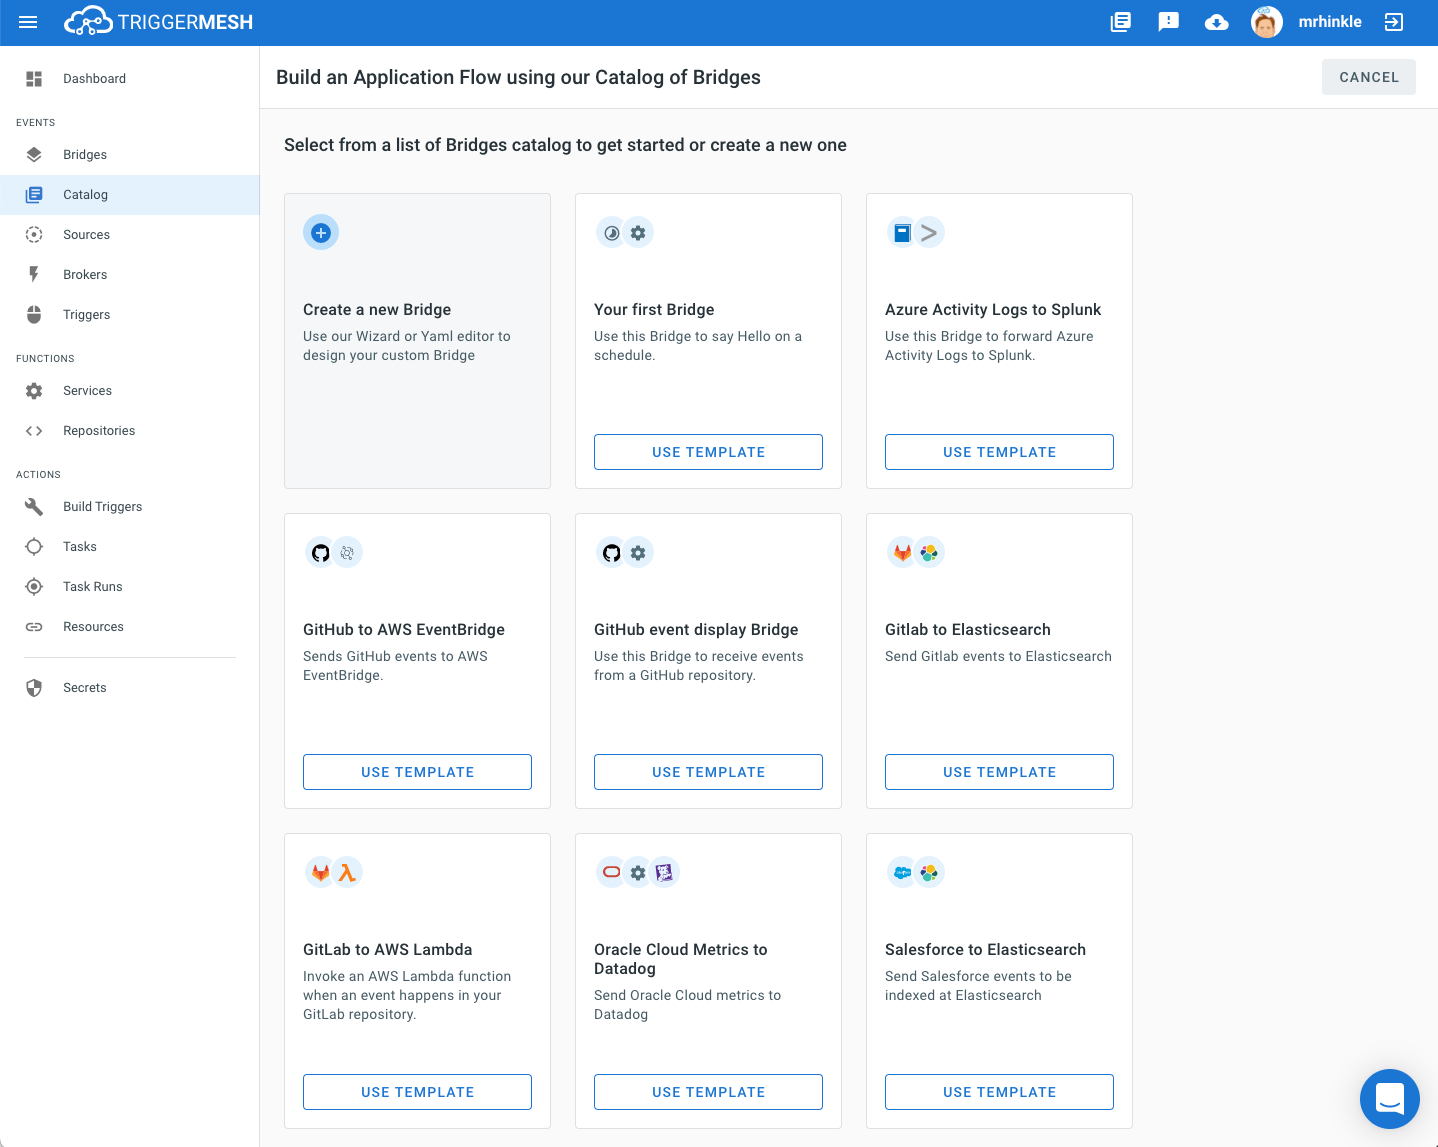Click the Triggers sidebar icon
The height and width of the screenshot is (1147, 1438).
click(34, 315)
